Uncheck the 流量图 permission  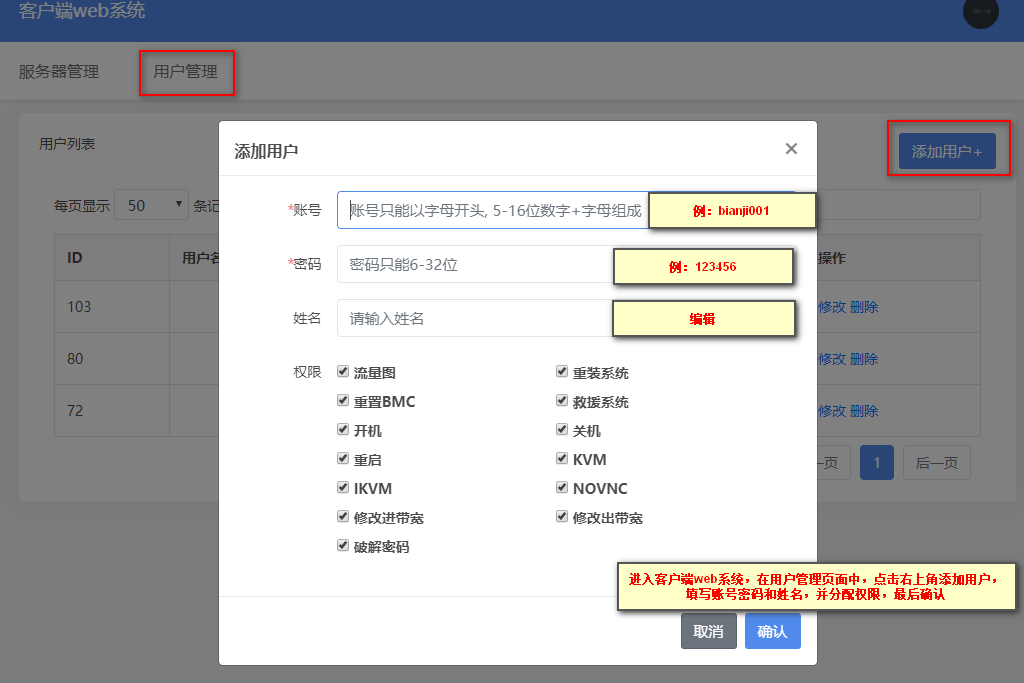coord(343,372)
